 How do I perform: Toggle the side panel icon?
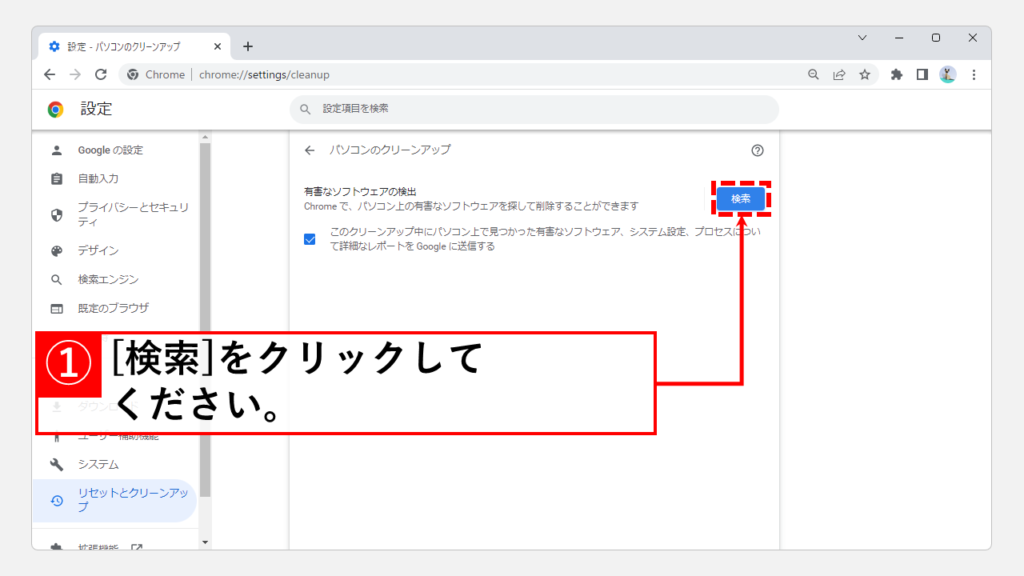[x=922, y=74]
